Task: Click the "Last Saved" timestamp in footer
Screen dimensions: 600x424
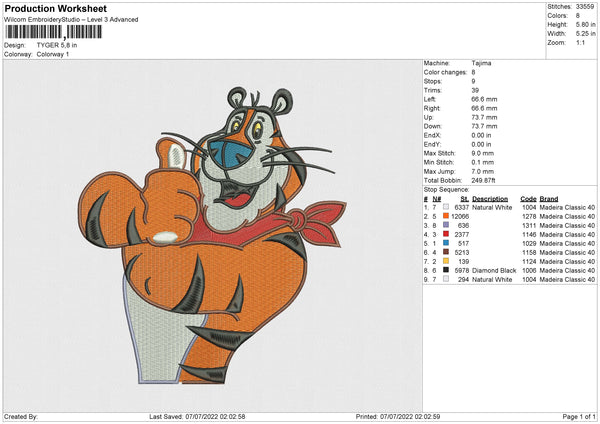Action: coord(197,416)
